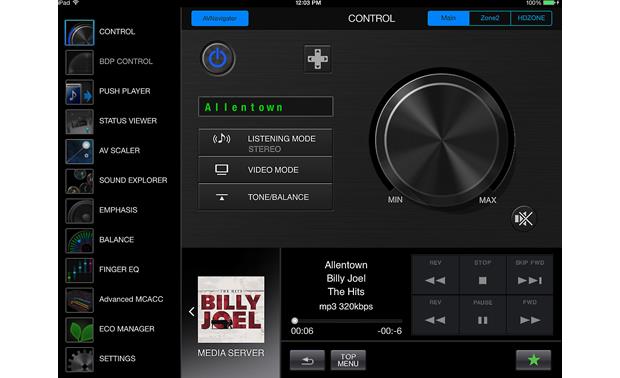Click the Billy Joel album artwork
620x378 pixels.
point(231,309)
